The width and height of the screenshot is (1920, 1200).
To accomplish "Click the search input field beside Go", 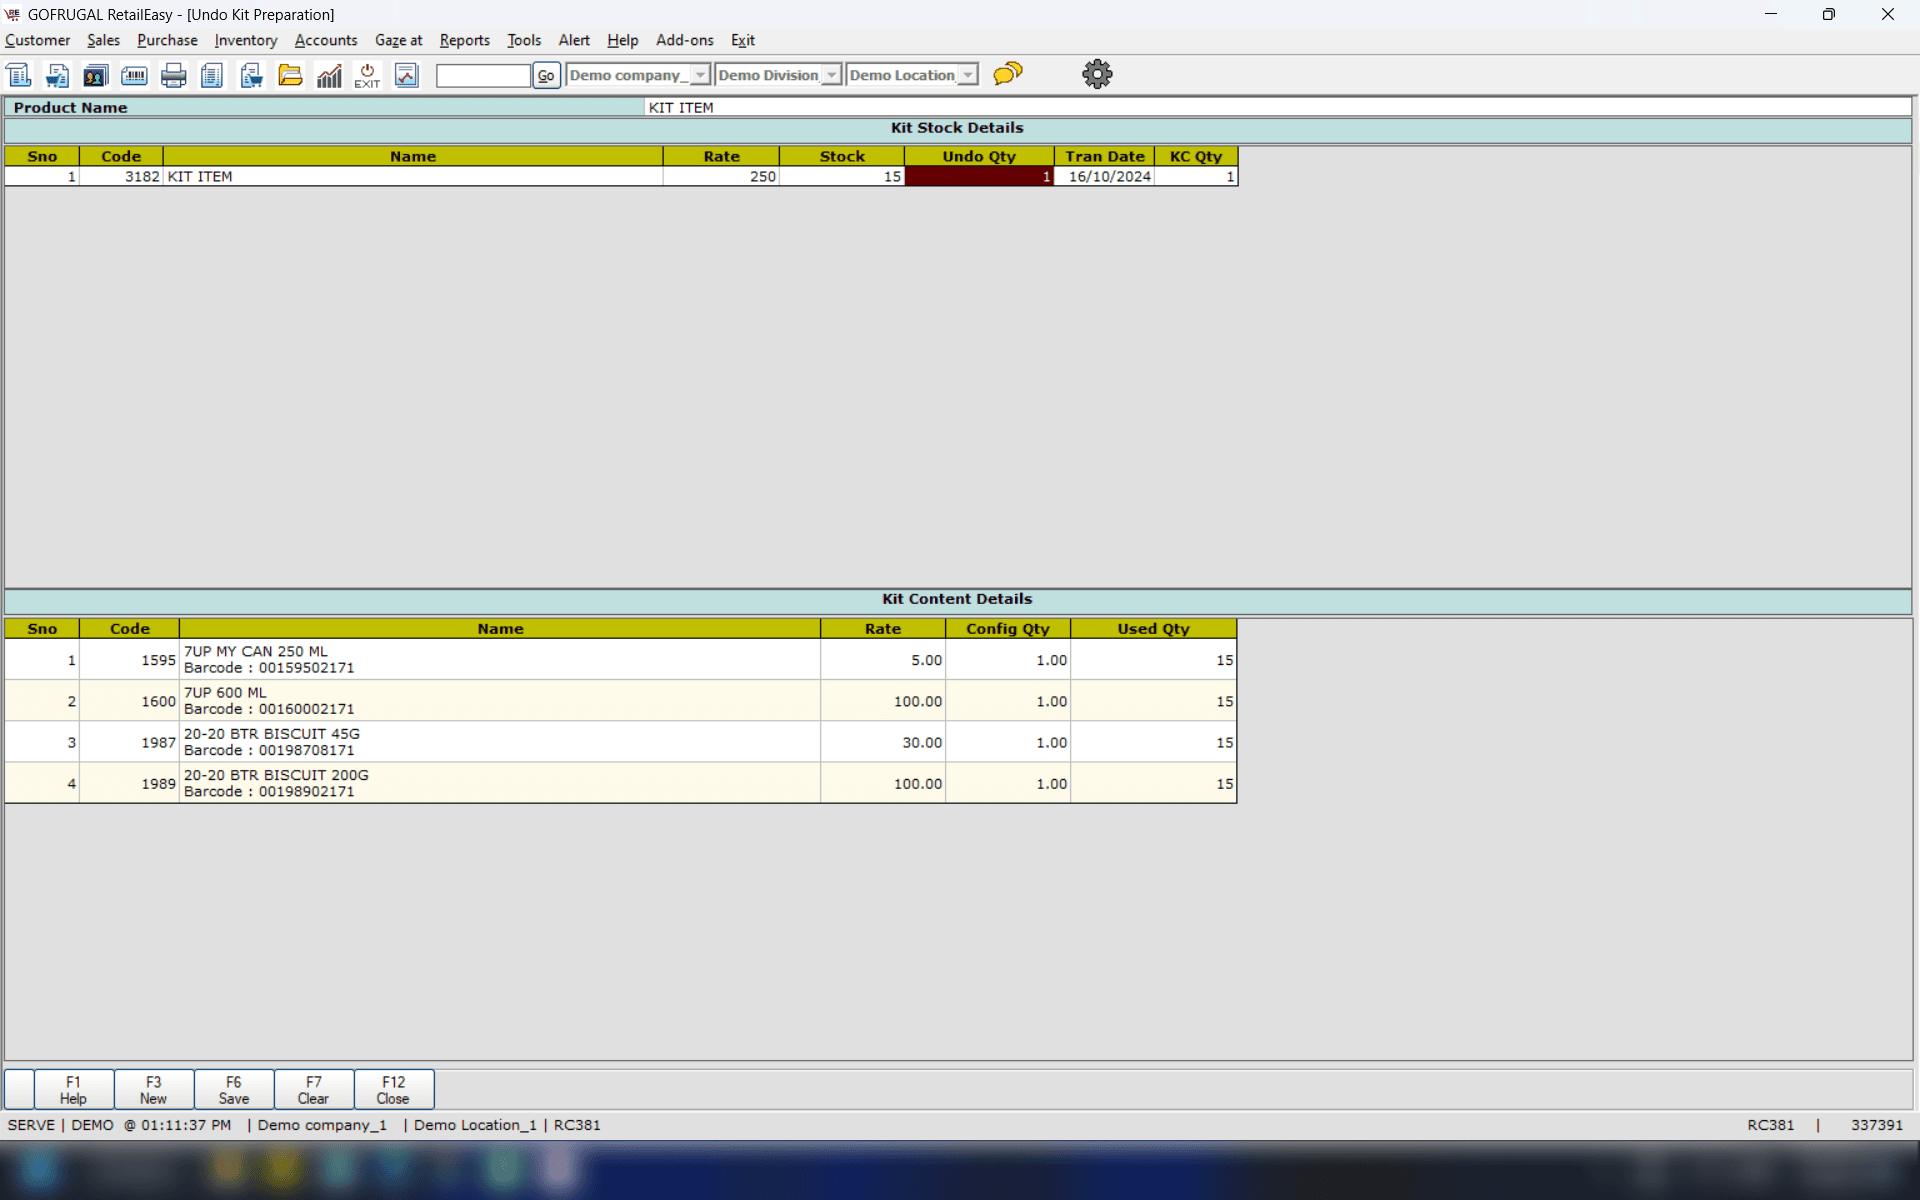I will pyautogui.click(x=483, y=75).
